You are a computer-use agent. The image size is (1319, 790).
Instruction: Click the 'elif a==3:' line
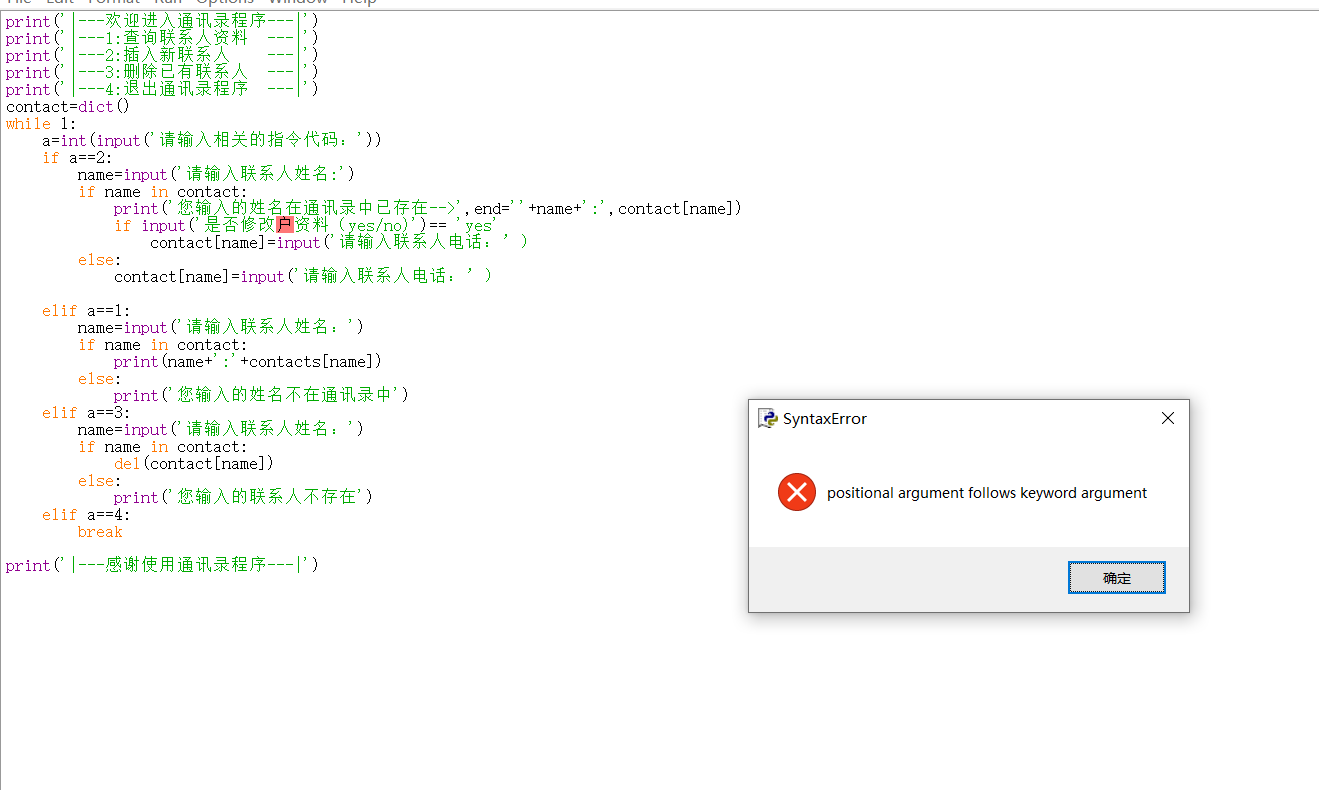coord(86,412)
